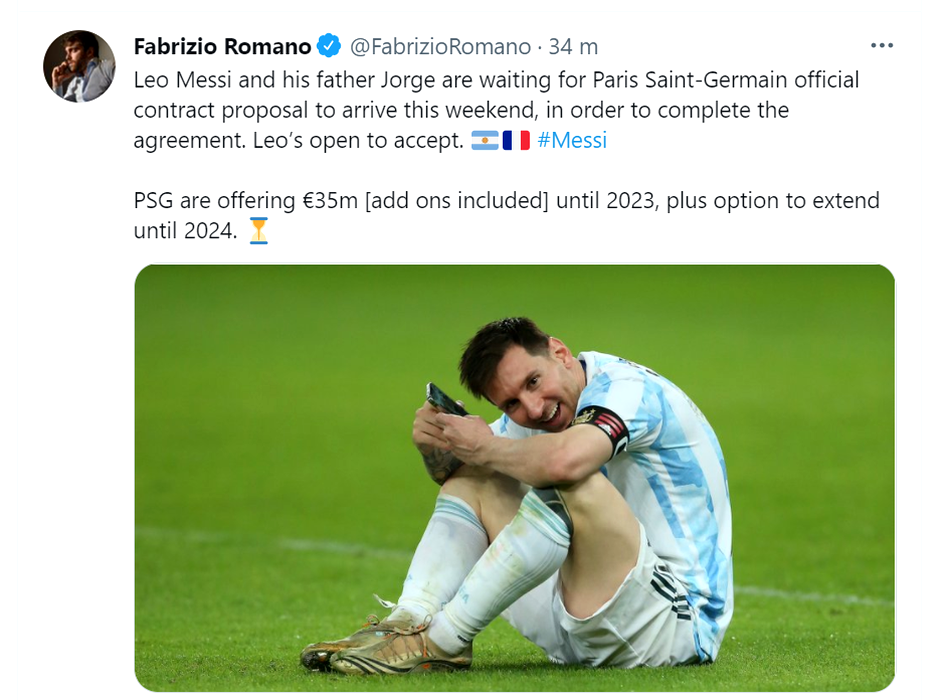Image resolution: width=950 pixels, height=700 pixels.
Task: Click the @FabrizioRomano handle
Action: coord(440,46)
